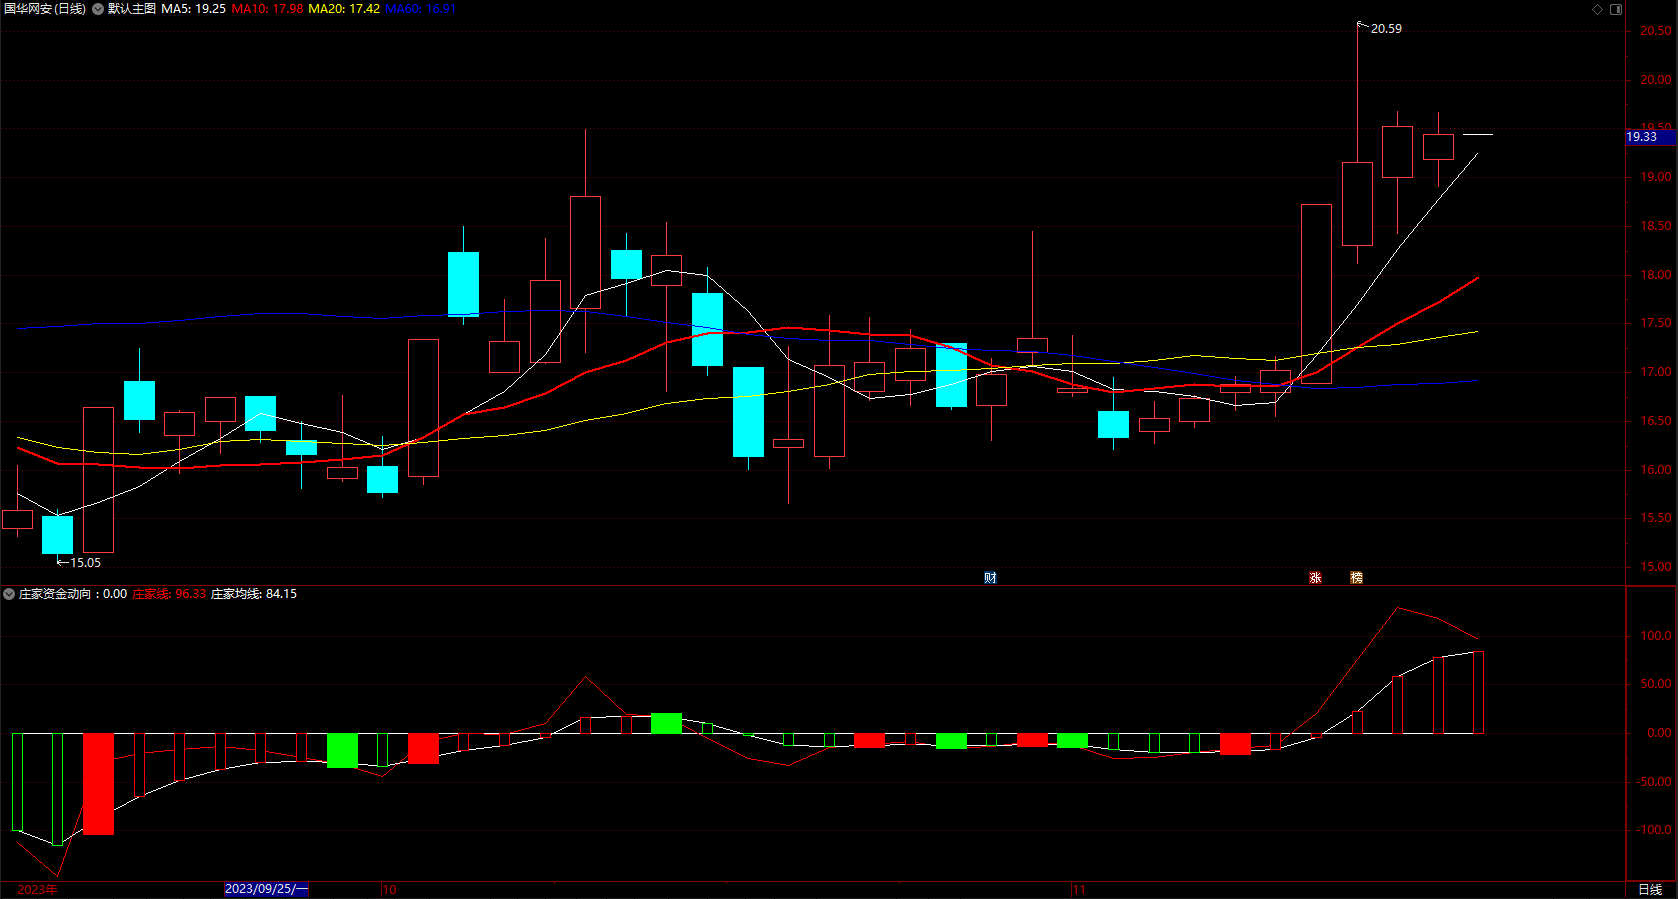Click the 17.00 price axis label

pos(1655,372)
